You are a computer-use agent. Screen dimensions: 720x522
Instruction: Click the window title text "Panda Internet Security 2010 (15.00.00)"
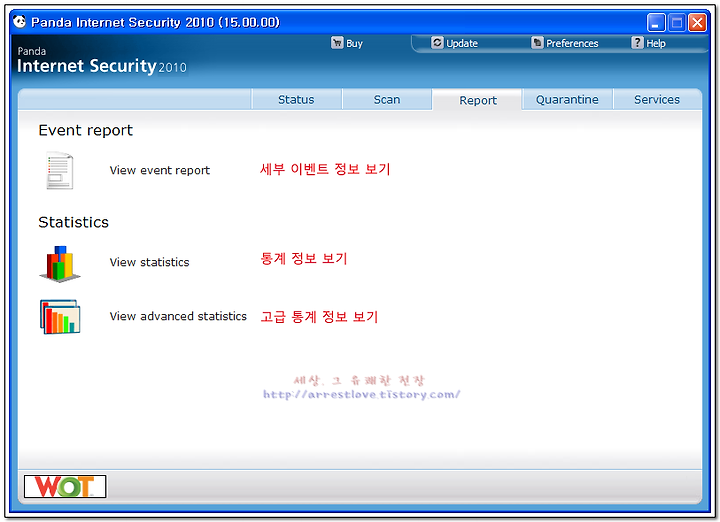pyautogui.click(x=155, y=22)
